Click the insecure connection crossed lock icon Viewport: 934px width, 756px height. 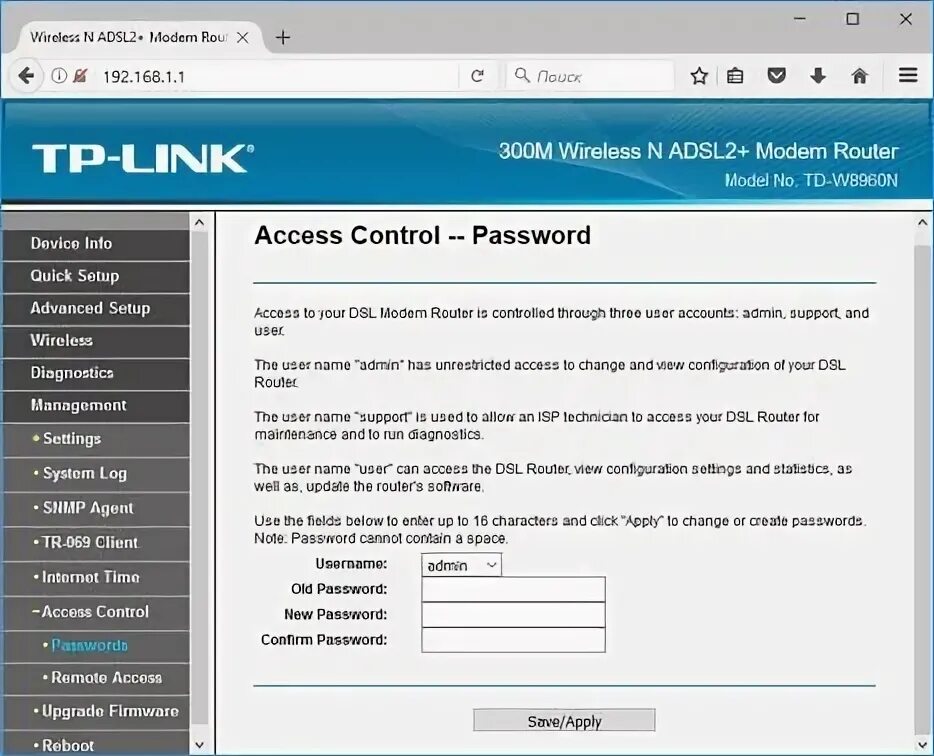pos(80,76)
